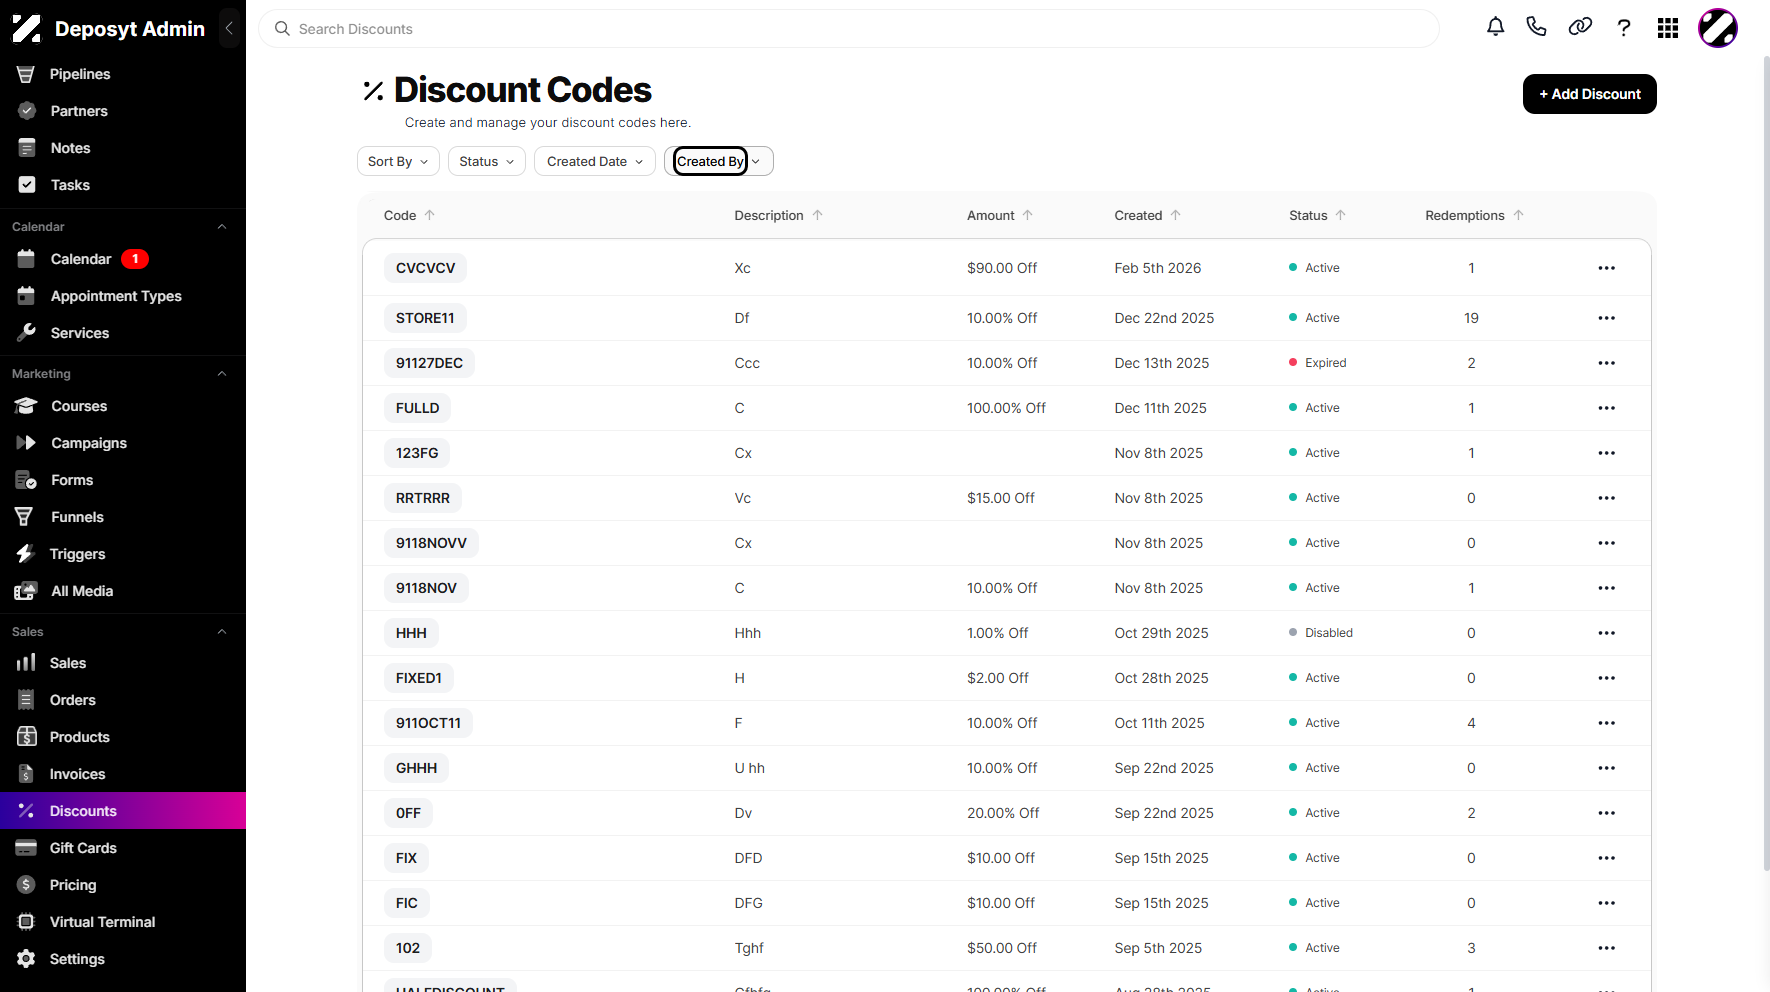The width and height of the screenshot is (1770, 992).
Task: Open Invoices in sidebar
Action: pyautogui.click(x=123, y=774)
